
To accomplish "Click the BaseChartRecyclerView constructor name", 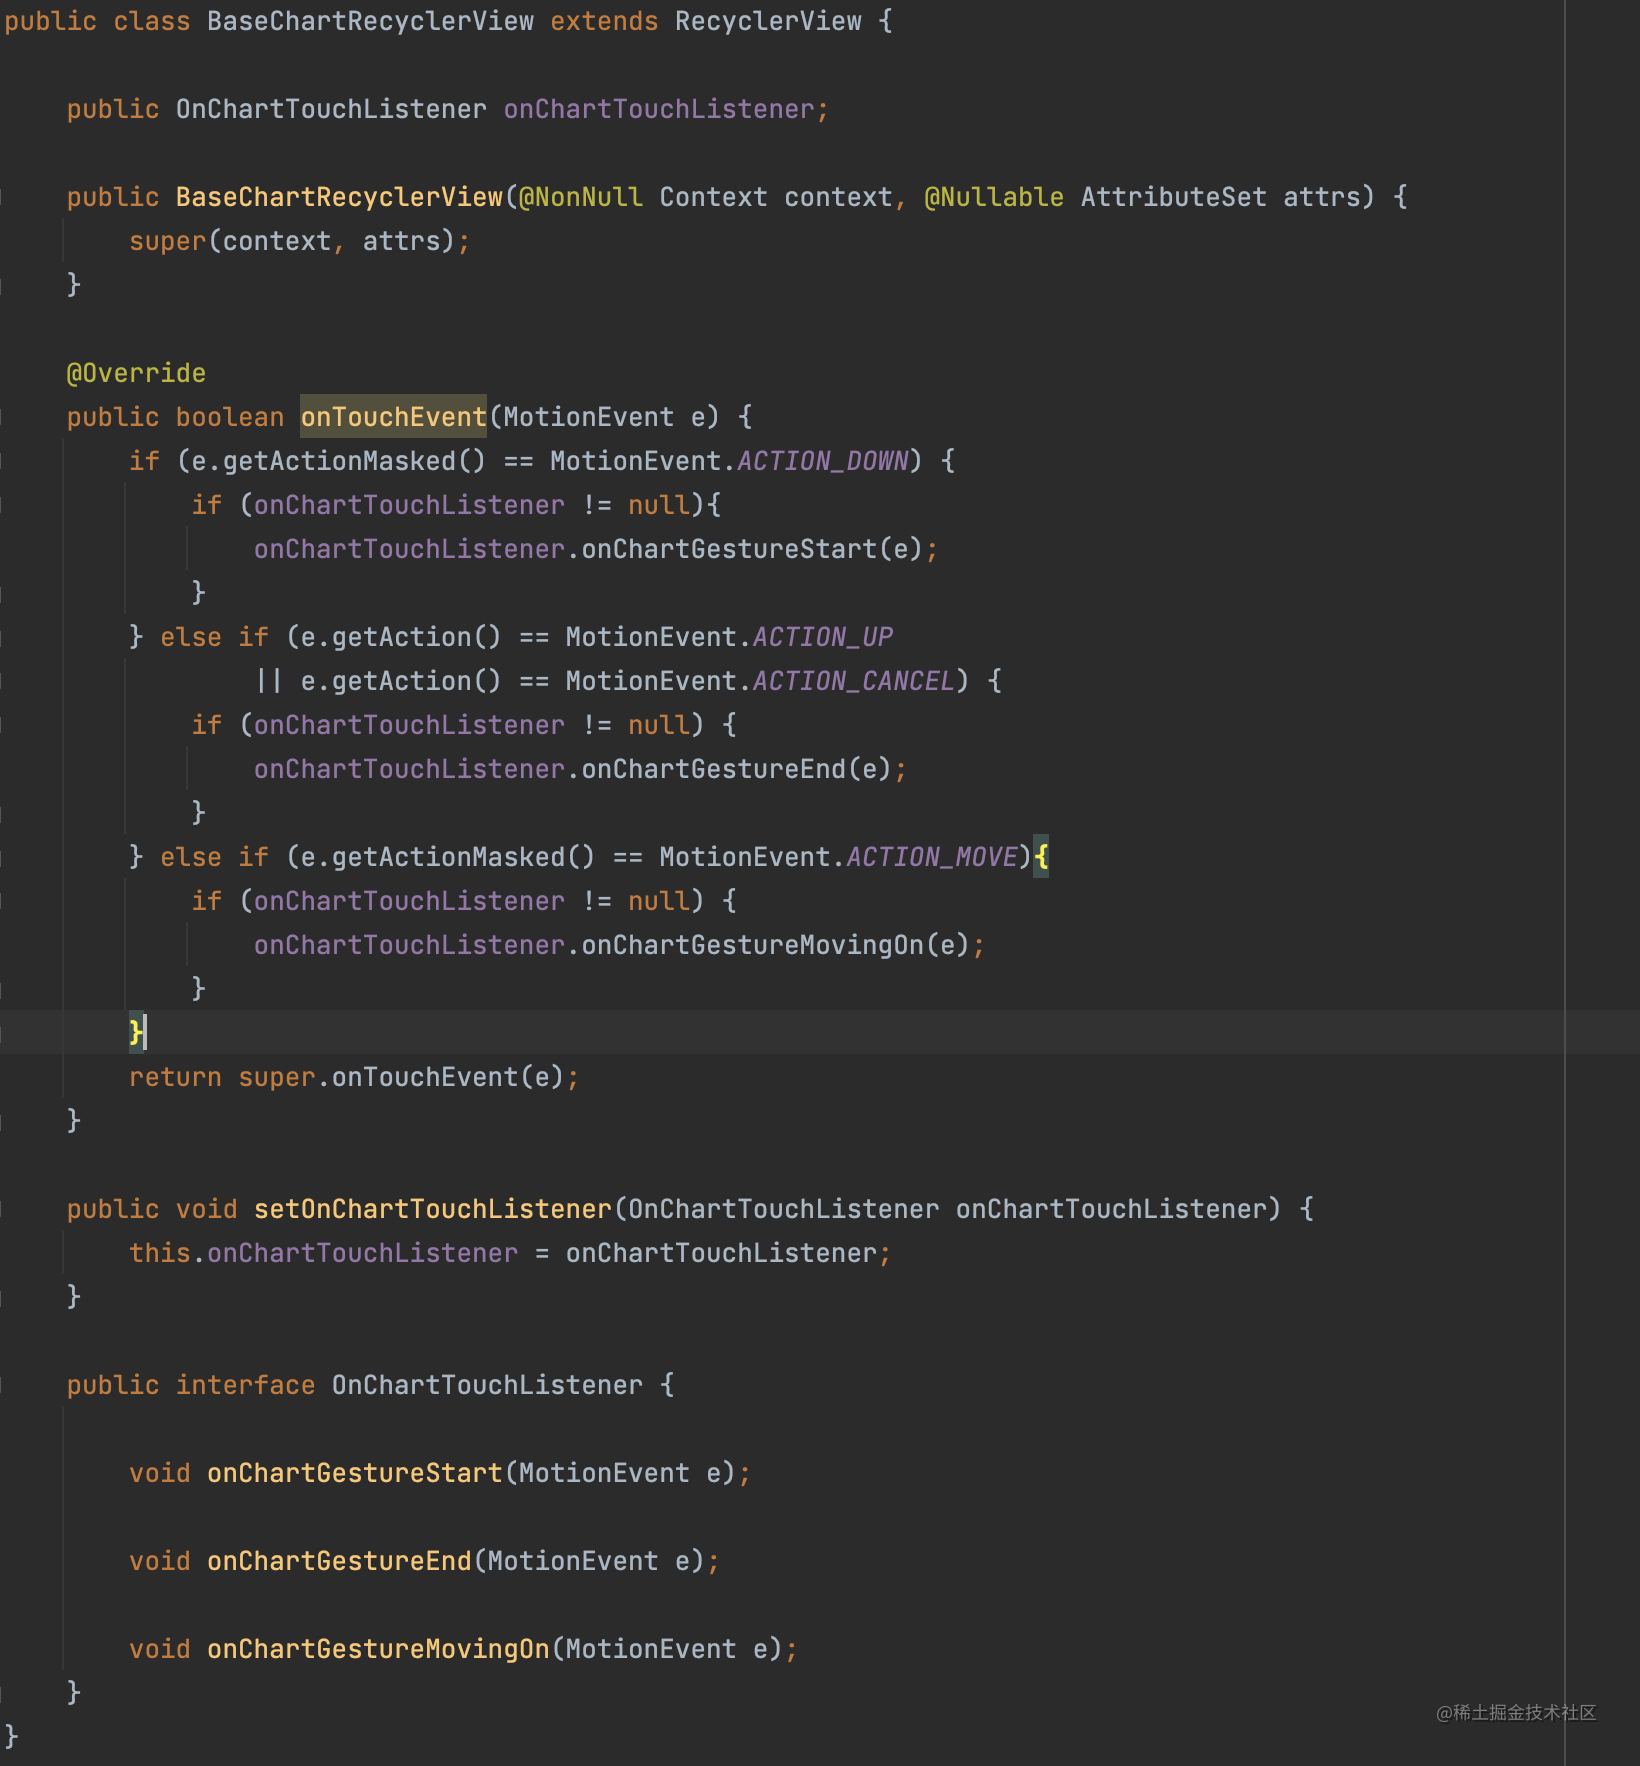I will tap(339, 197).
